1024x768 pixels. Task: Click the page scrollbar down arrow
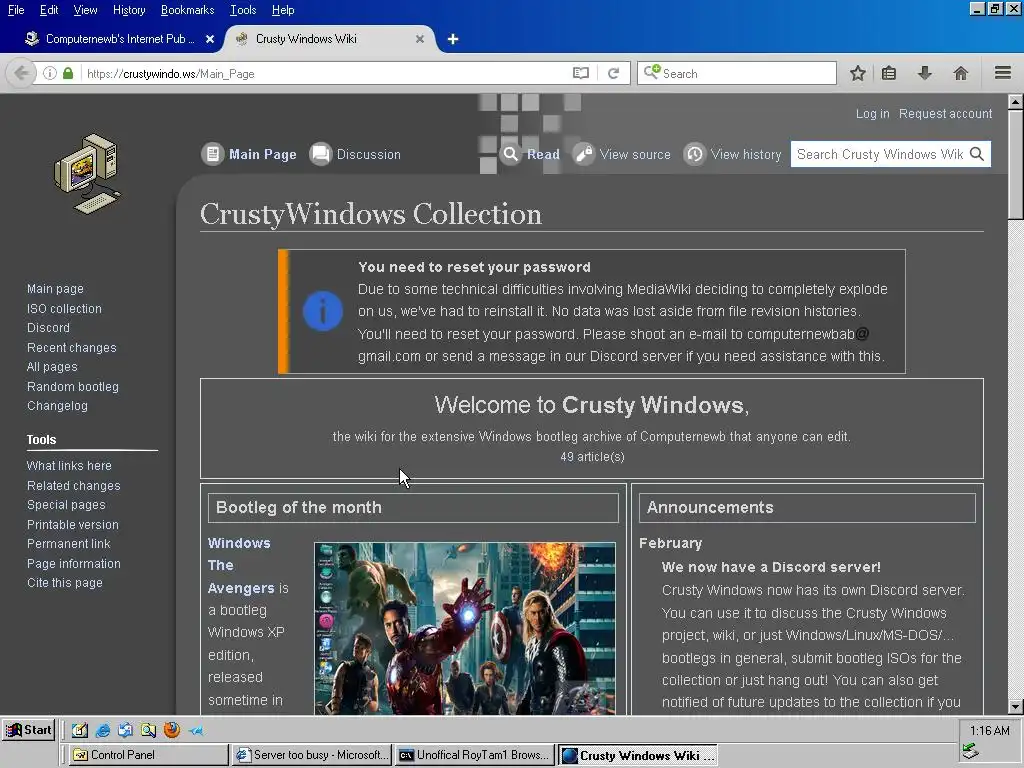pos(1016,707)
